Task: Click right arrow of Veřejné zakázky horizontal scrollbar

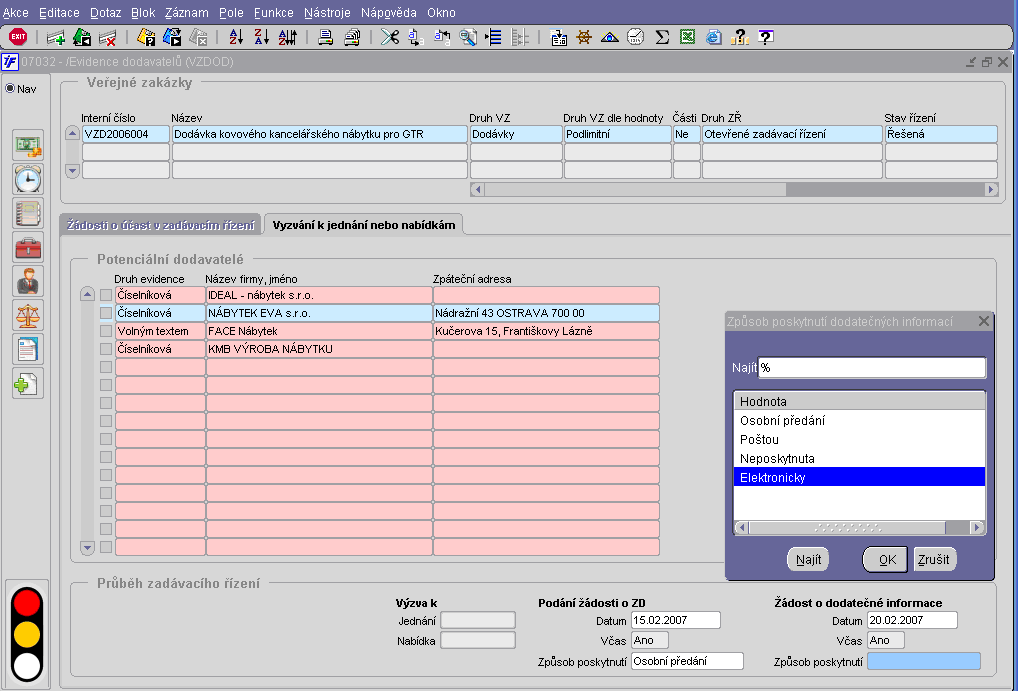Action: point(991,190)
